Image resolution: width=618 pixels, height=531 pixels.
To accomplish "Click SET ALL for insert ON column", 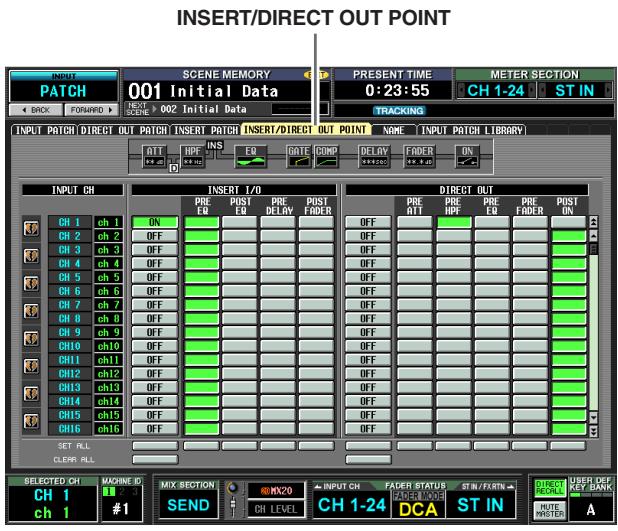I will (155, 446).
